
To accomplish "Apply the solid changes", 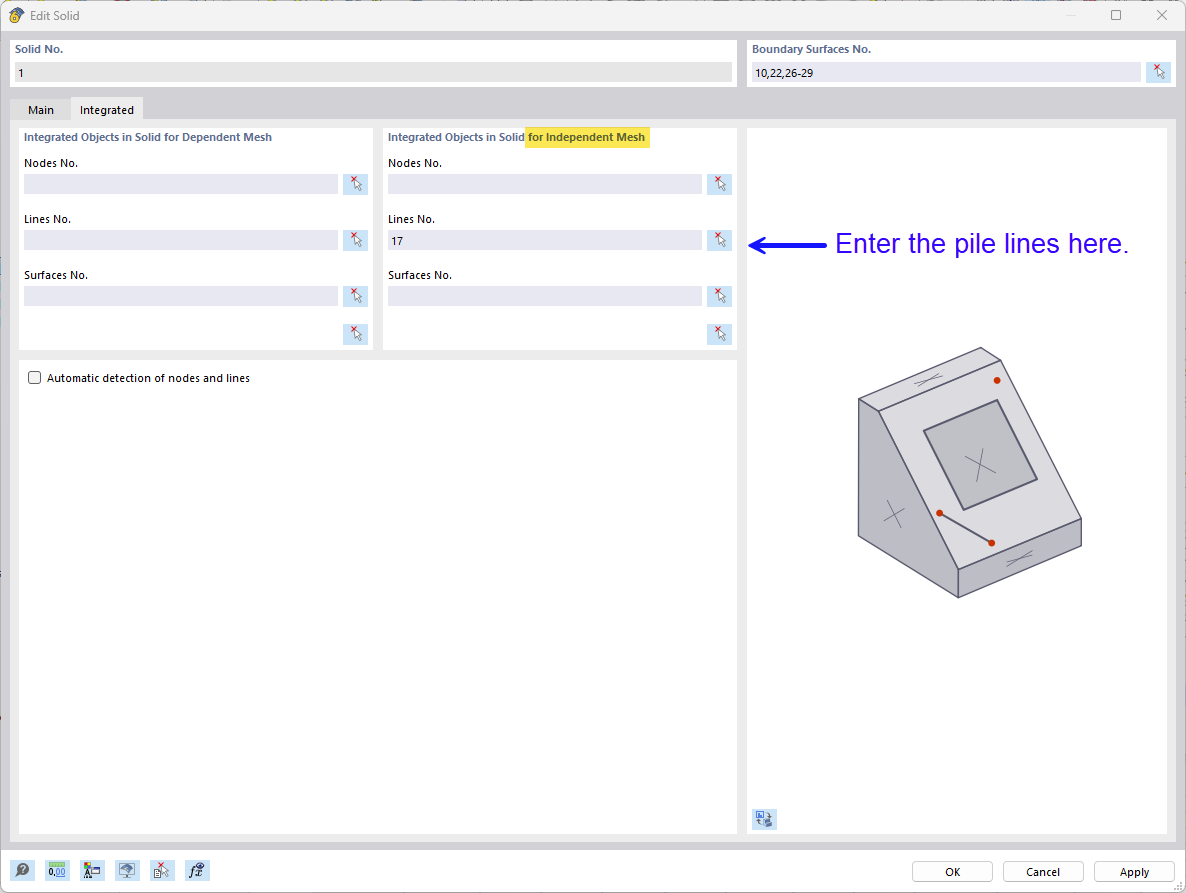I will [x=1133, y=871].
